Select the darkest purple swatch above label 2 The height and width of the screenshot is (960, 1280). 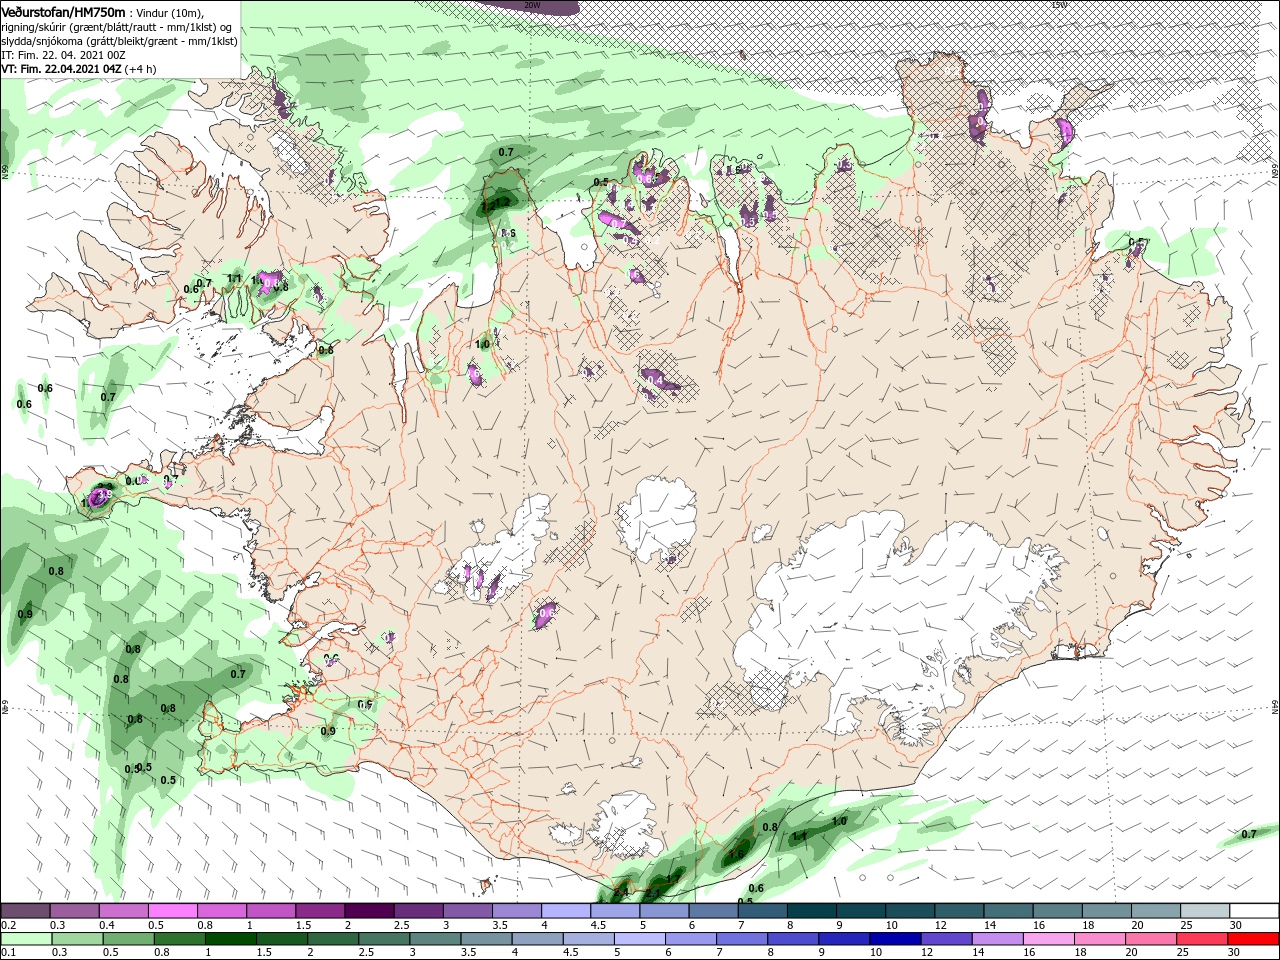point(369,911)
